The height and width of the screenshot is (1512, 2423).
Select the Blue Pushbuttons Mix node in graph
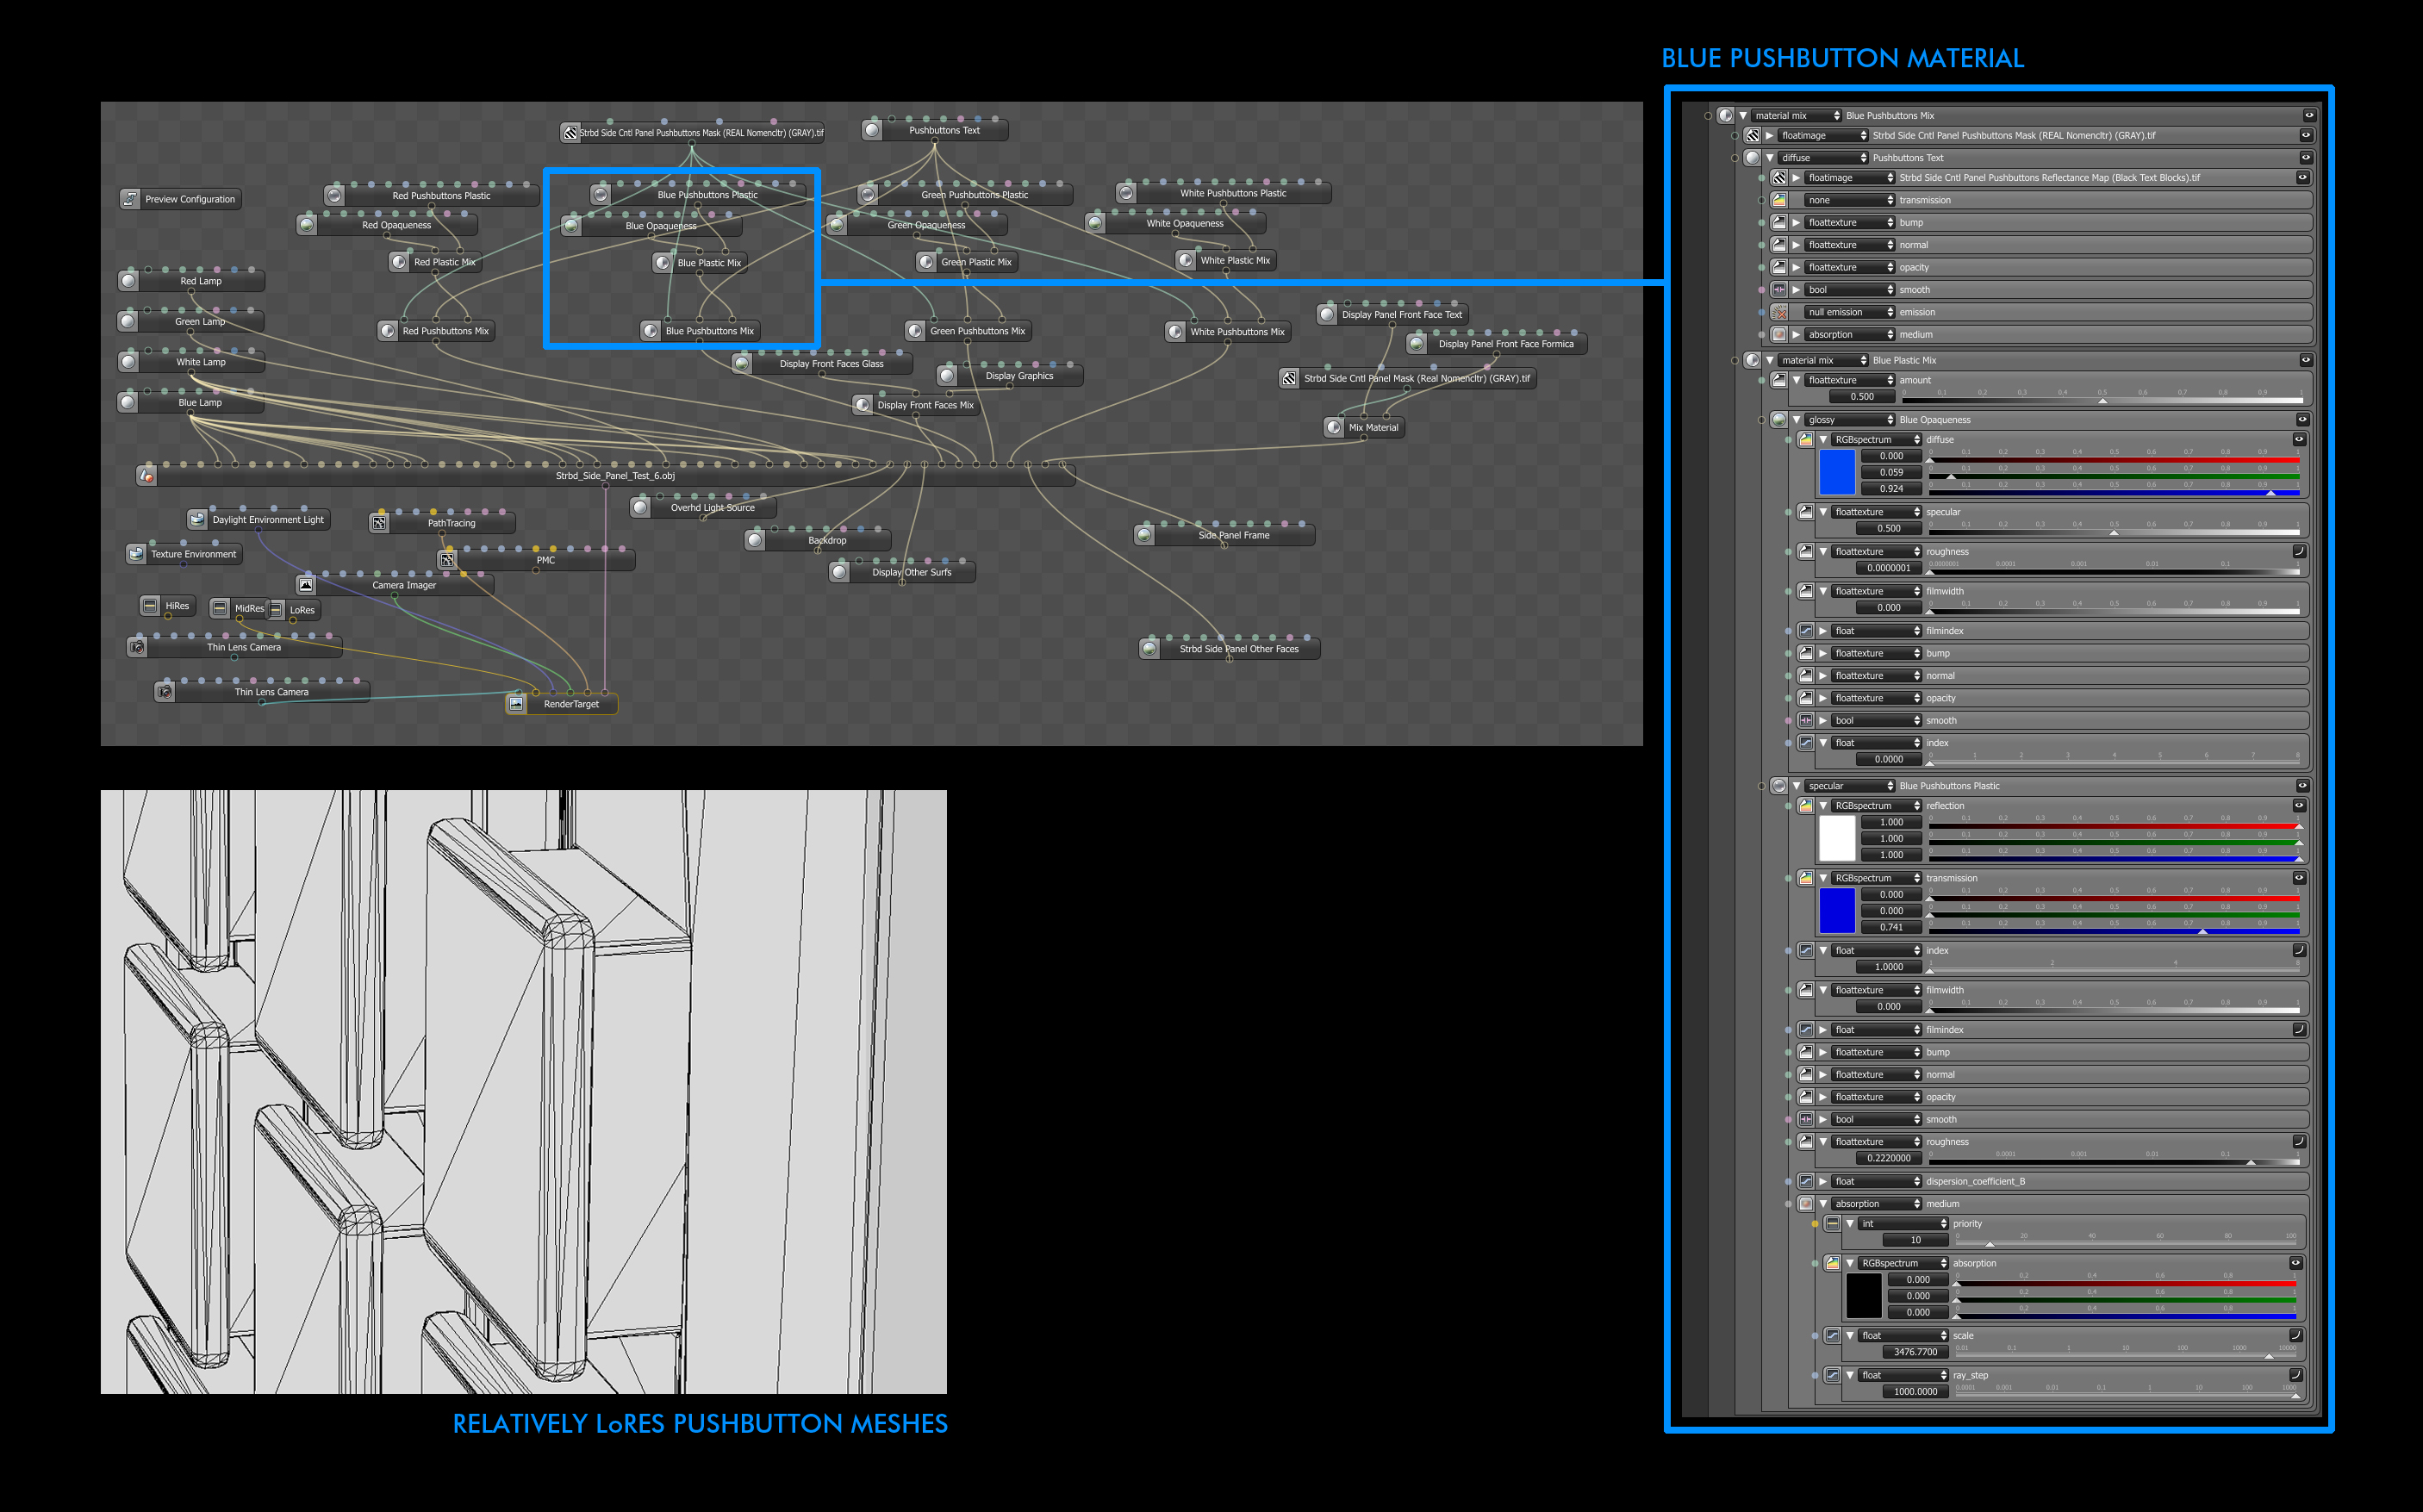[708, 331]
